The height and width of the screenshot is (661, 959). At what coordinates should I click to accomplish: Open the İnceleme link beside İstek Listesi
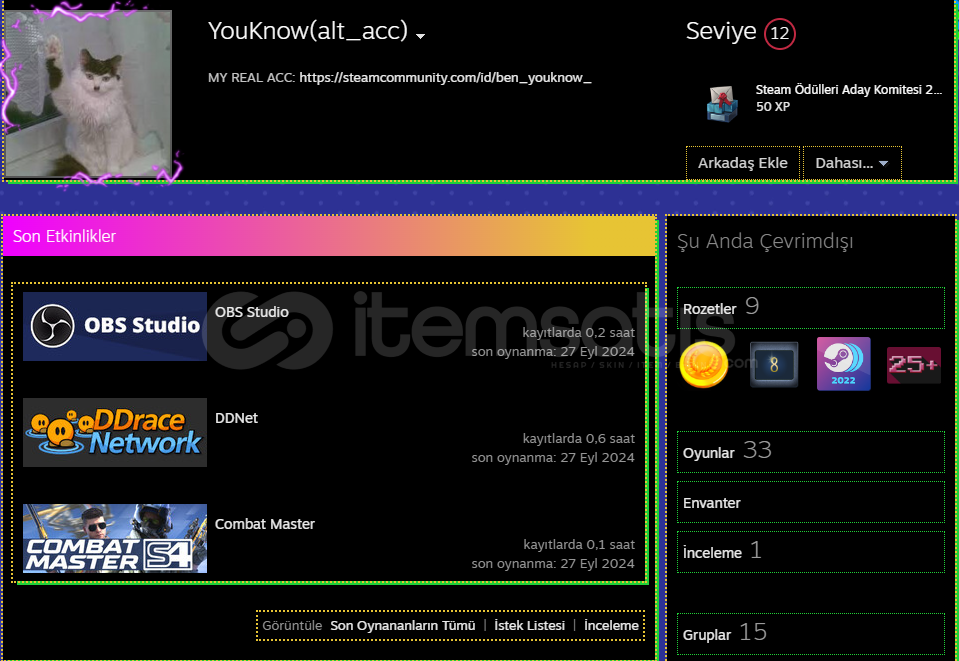click(611, 626)
